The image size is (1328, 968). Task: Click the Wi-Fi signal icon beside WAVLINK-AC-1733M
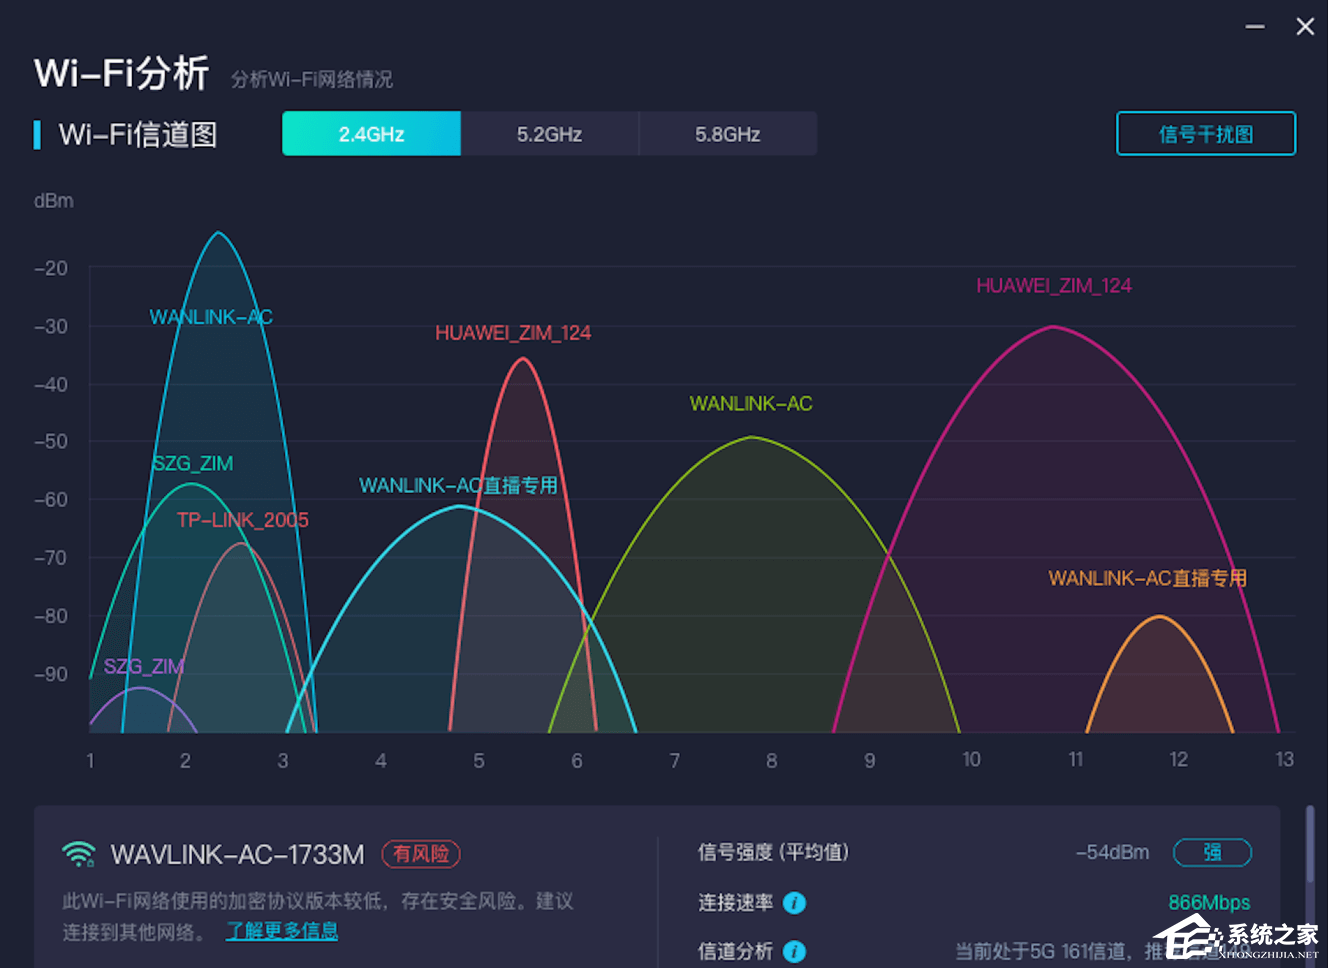pos(79,854)
